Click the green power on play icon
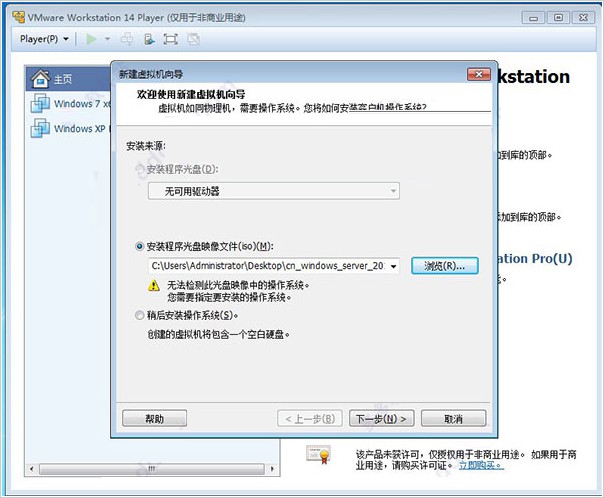 [91, 39]
